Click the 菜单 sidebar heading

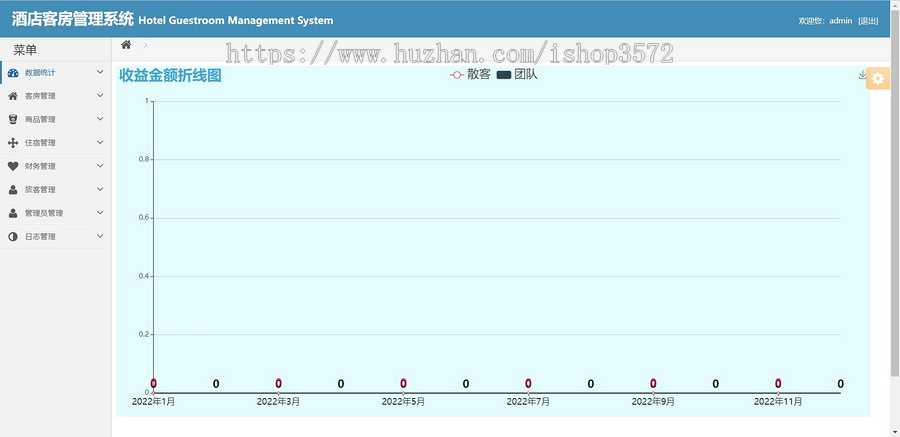[25, 51]
